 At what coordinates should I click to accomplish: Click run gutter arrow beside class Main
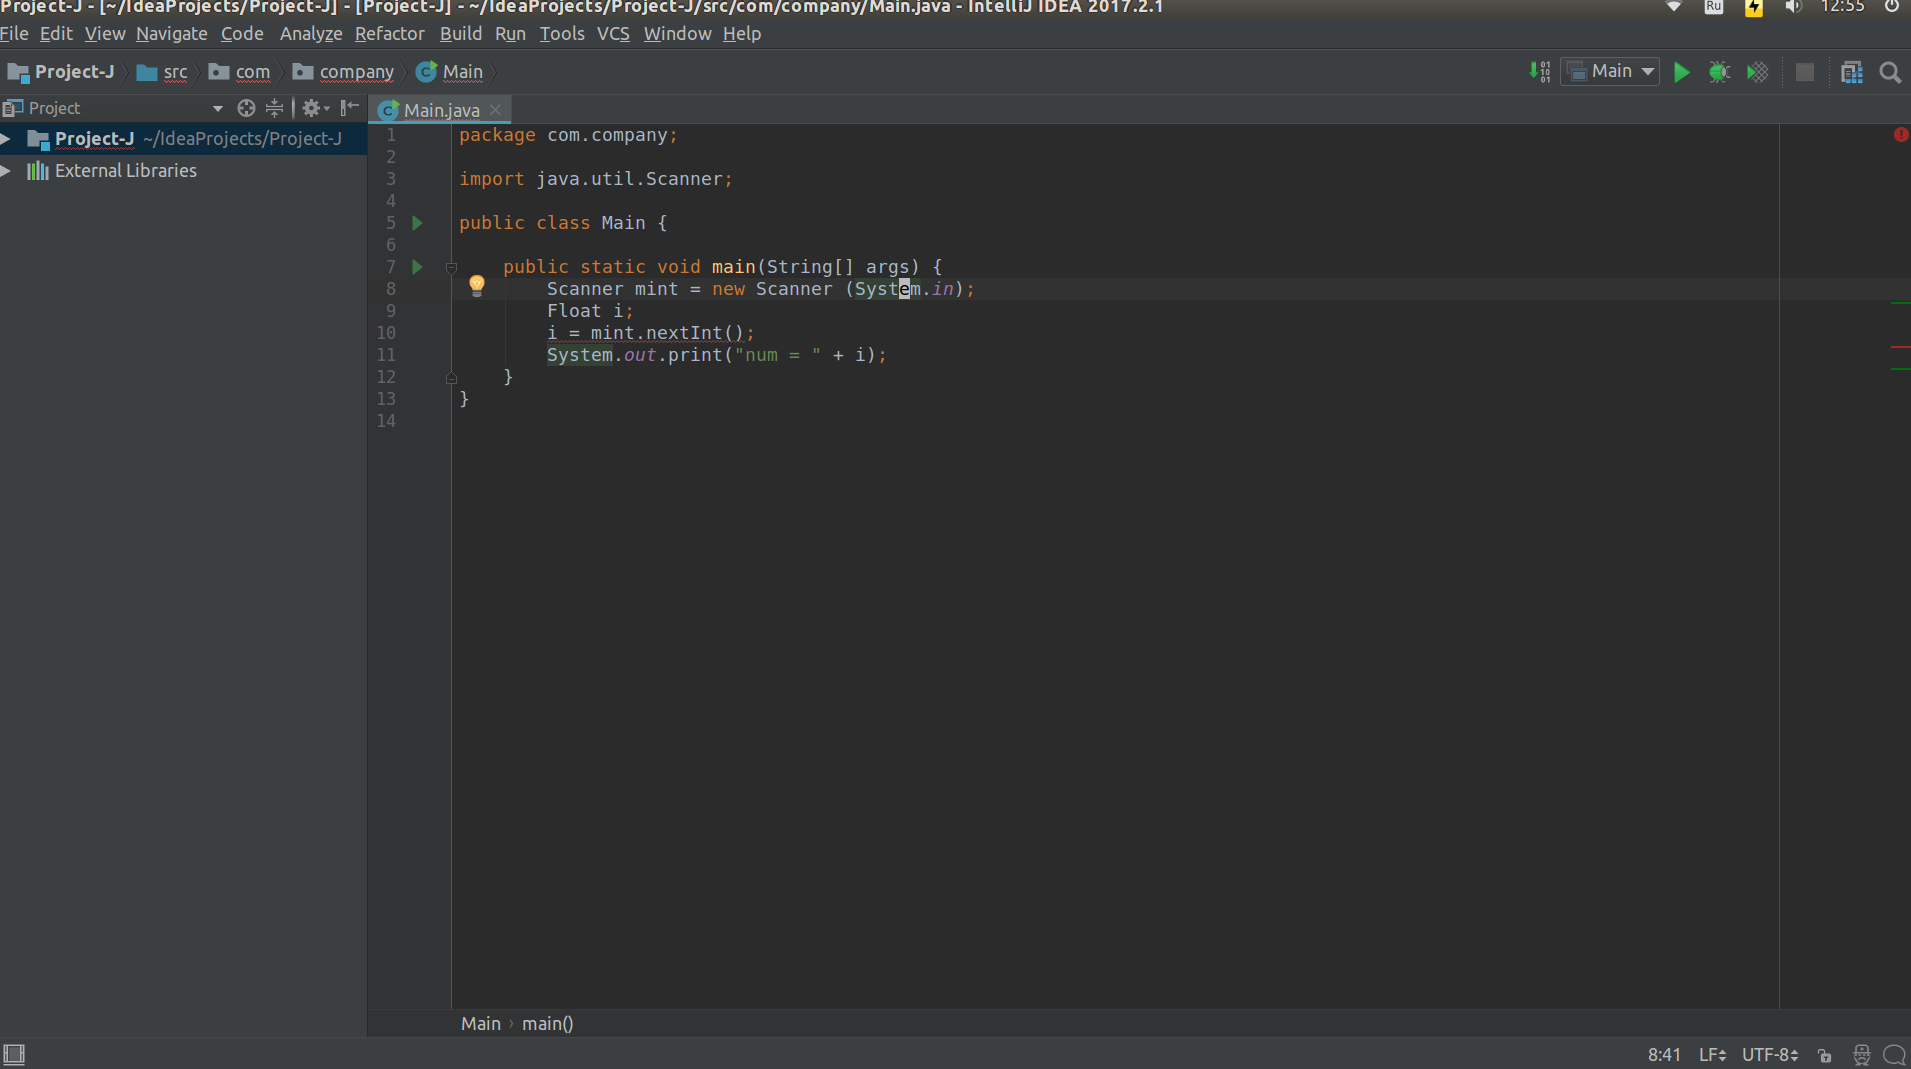coord(418,223)
